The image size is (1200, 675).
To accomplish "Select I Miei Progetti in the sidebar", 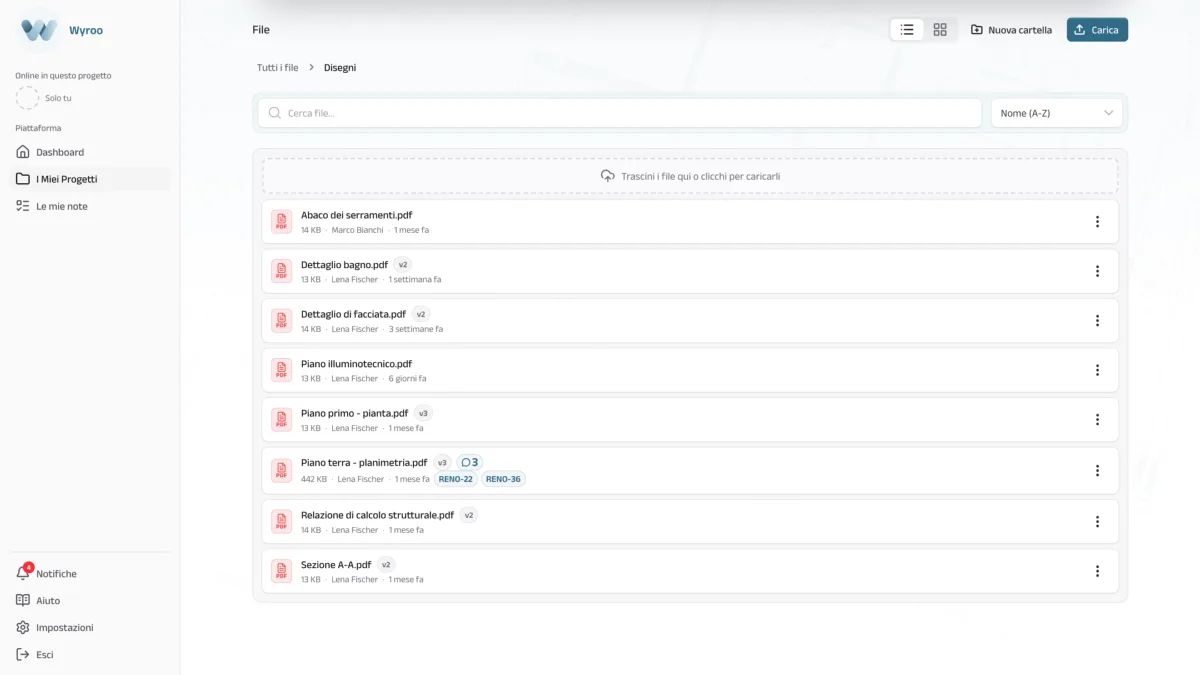I will click(90, 179).
